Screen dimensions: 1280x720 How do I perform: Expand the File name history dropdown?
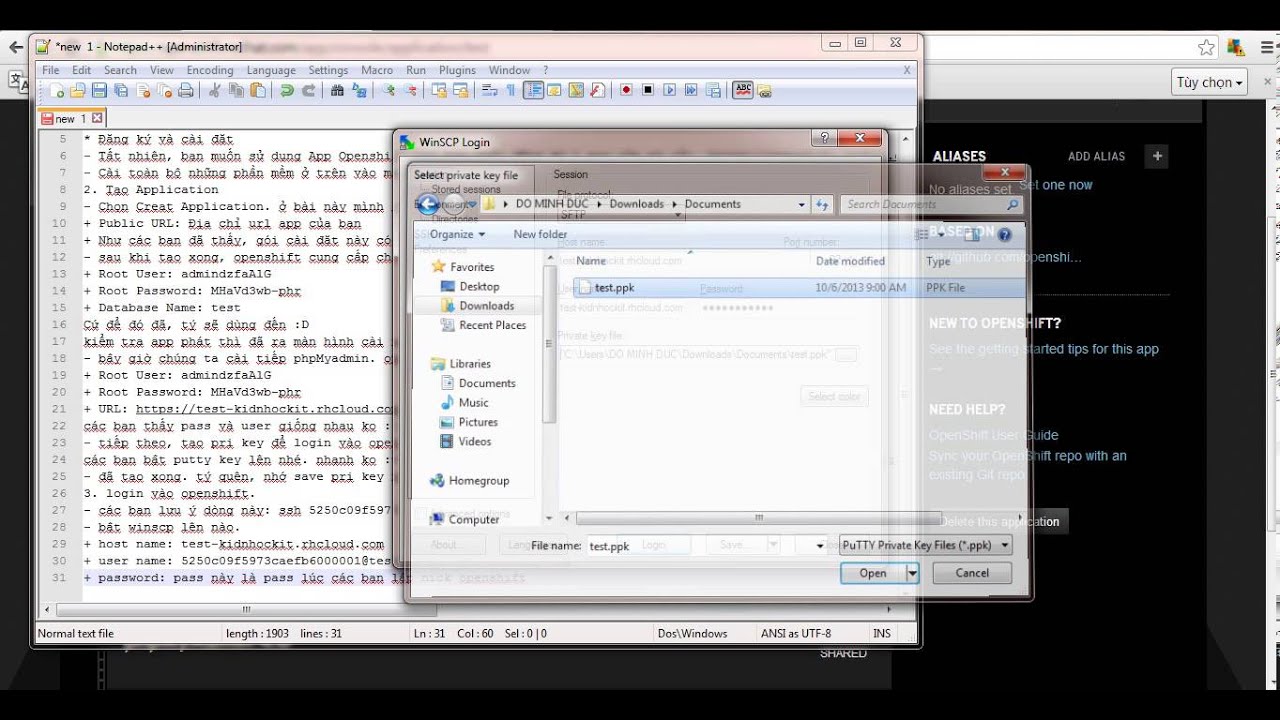click(x=820, y=546)
